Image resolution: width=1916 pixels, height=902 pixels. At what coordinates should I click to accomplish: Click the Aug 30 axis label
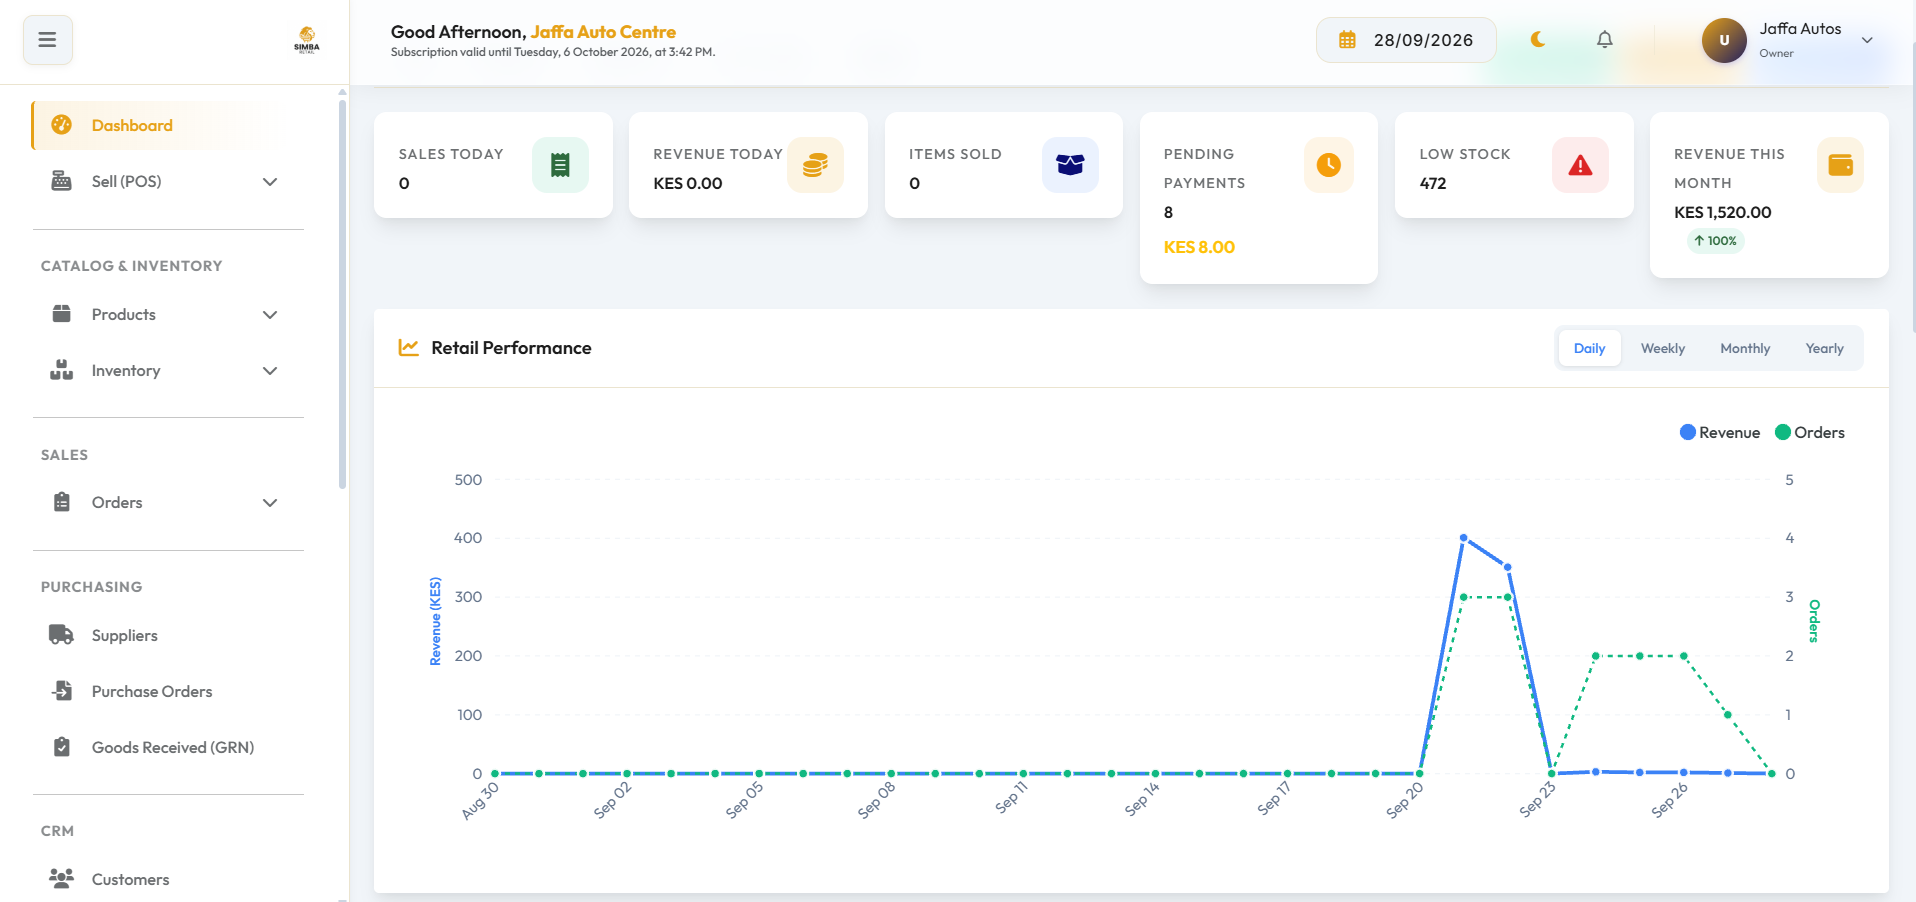click(480, 801)
